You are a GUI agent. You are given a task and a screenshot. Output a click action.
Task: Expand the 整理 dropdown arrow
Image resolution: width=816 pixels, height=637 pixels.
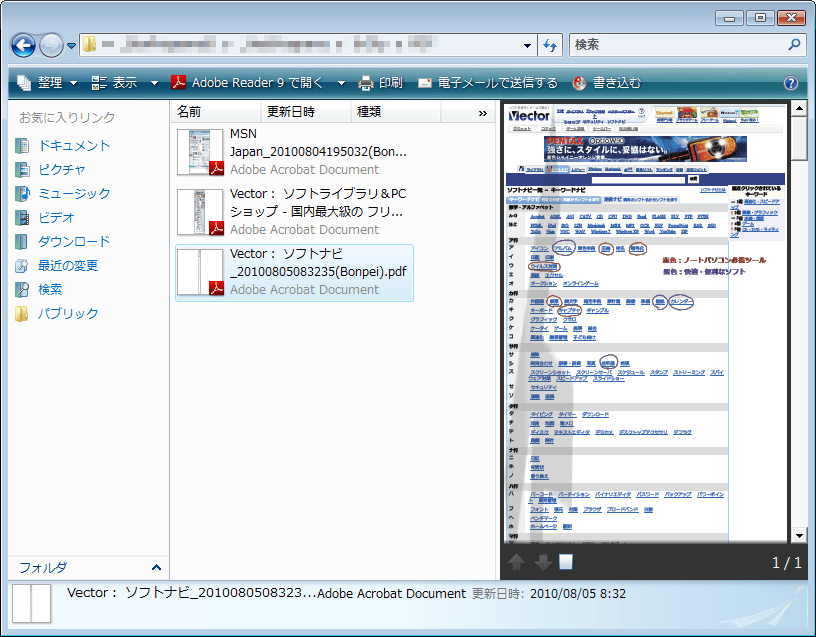[73, 83]
